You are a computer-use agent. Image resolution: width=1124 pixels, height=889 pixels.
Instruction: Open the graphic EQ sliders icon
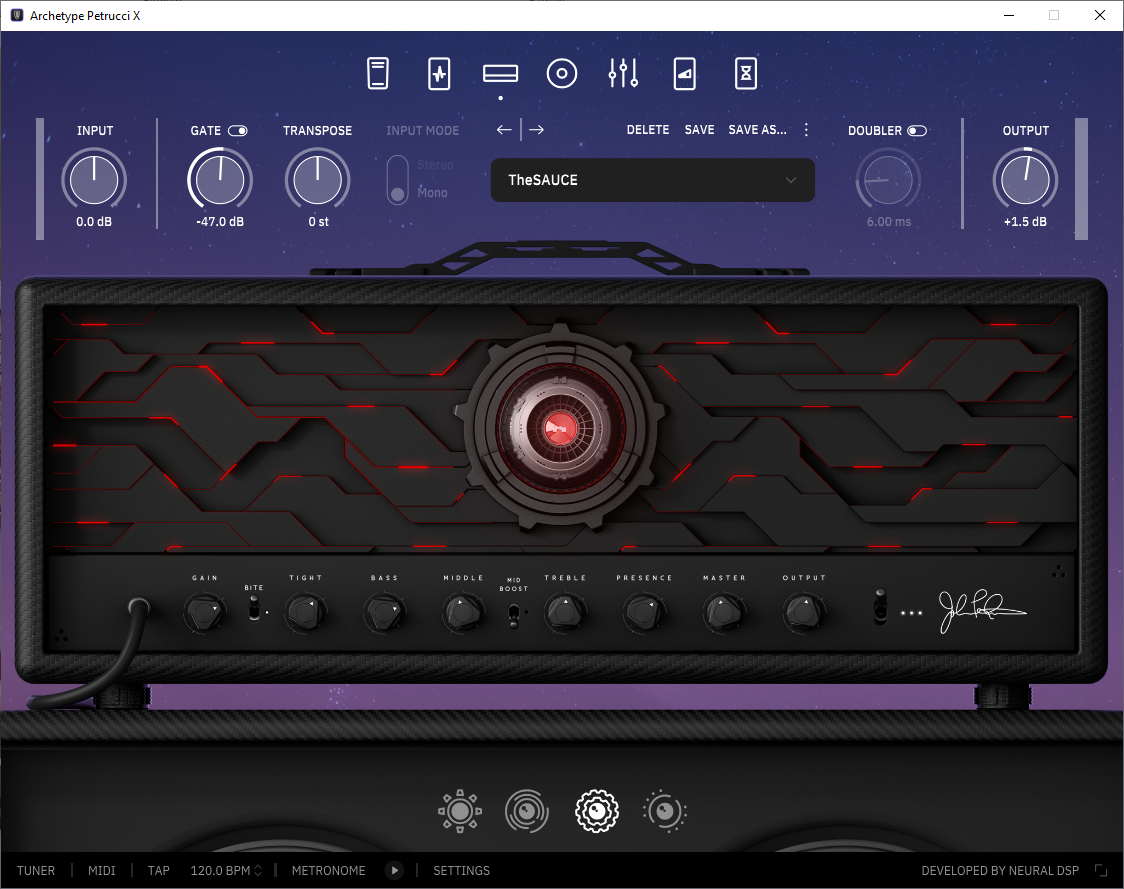tap(623, 73)
